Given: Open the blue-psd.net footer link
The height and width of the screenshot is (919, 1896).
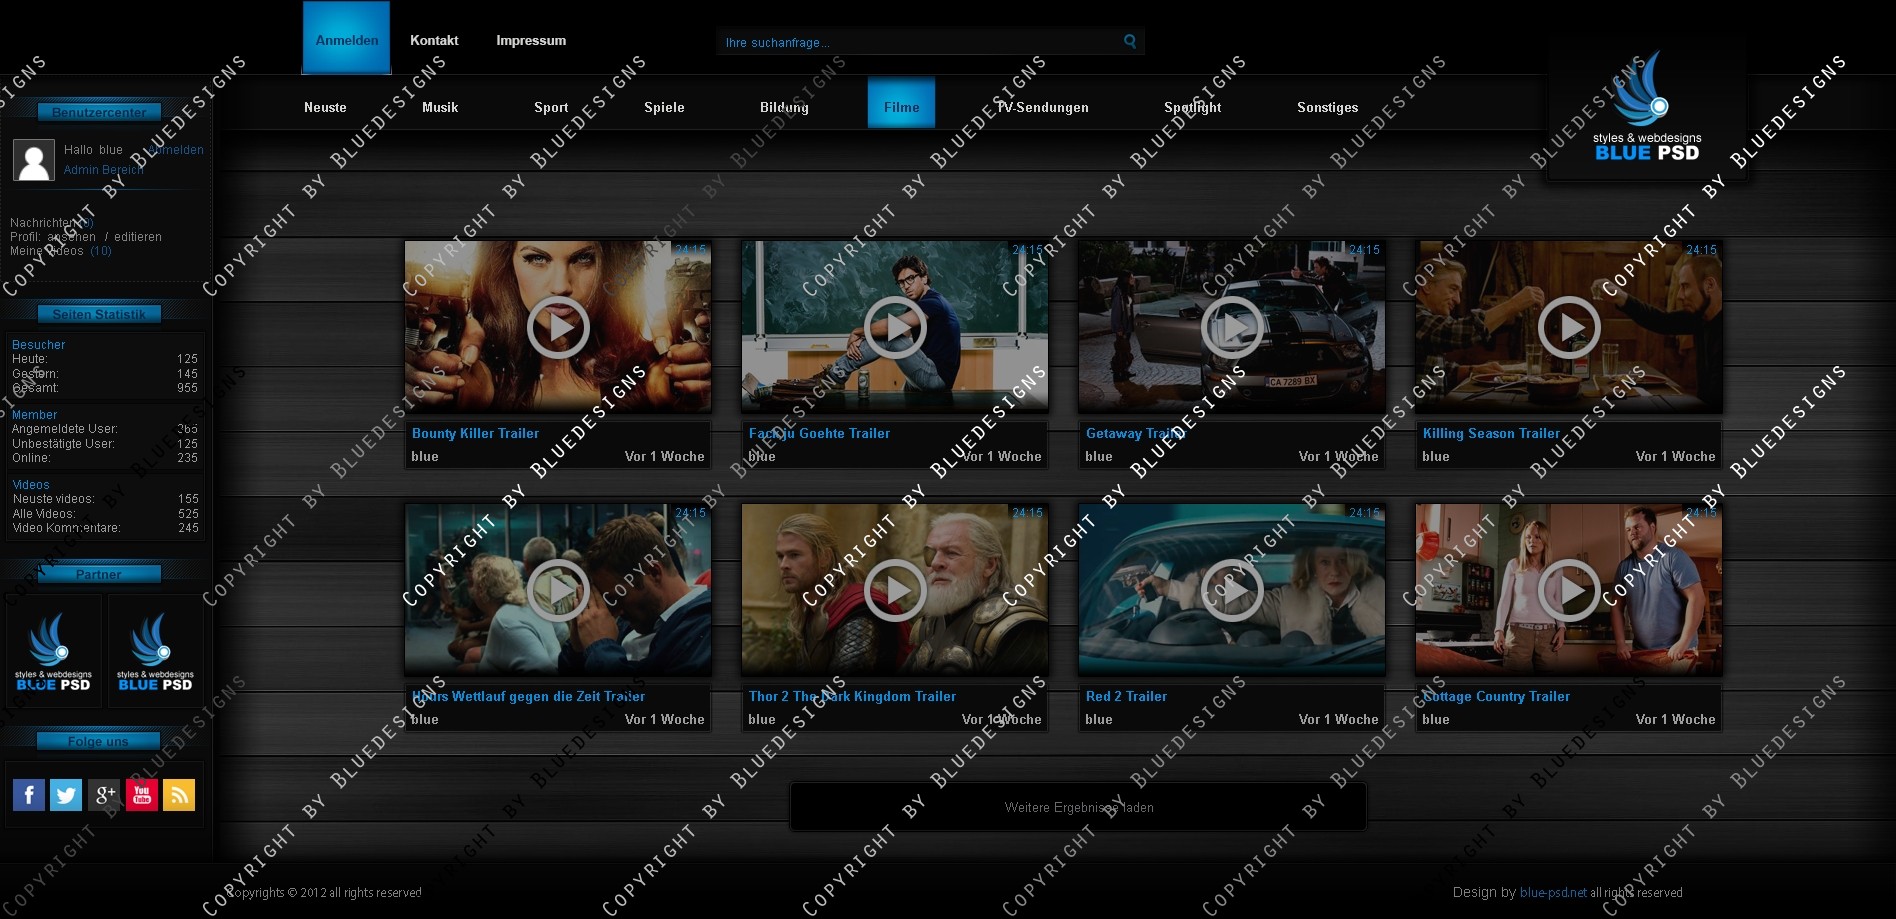Looking at the screenshot, I should coord(1553,892).
